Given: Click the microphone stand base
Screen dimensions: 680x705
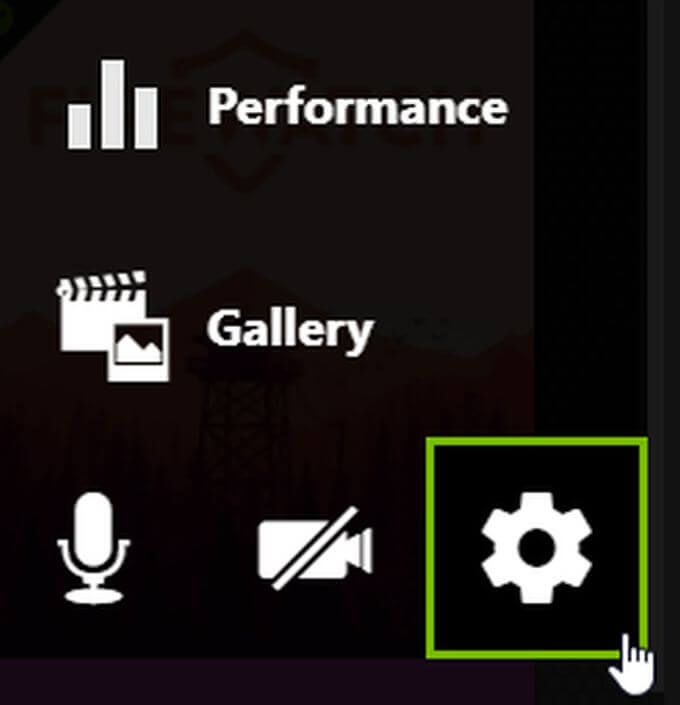Looking at the screenshot, I should click(94, 597).
